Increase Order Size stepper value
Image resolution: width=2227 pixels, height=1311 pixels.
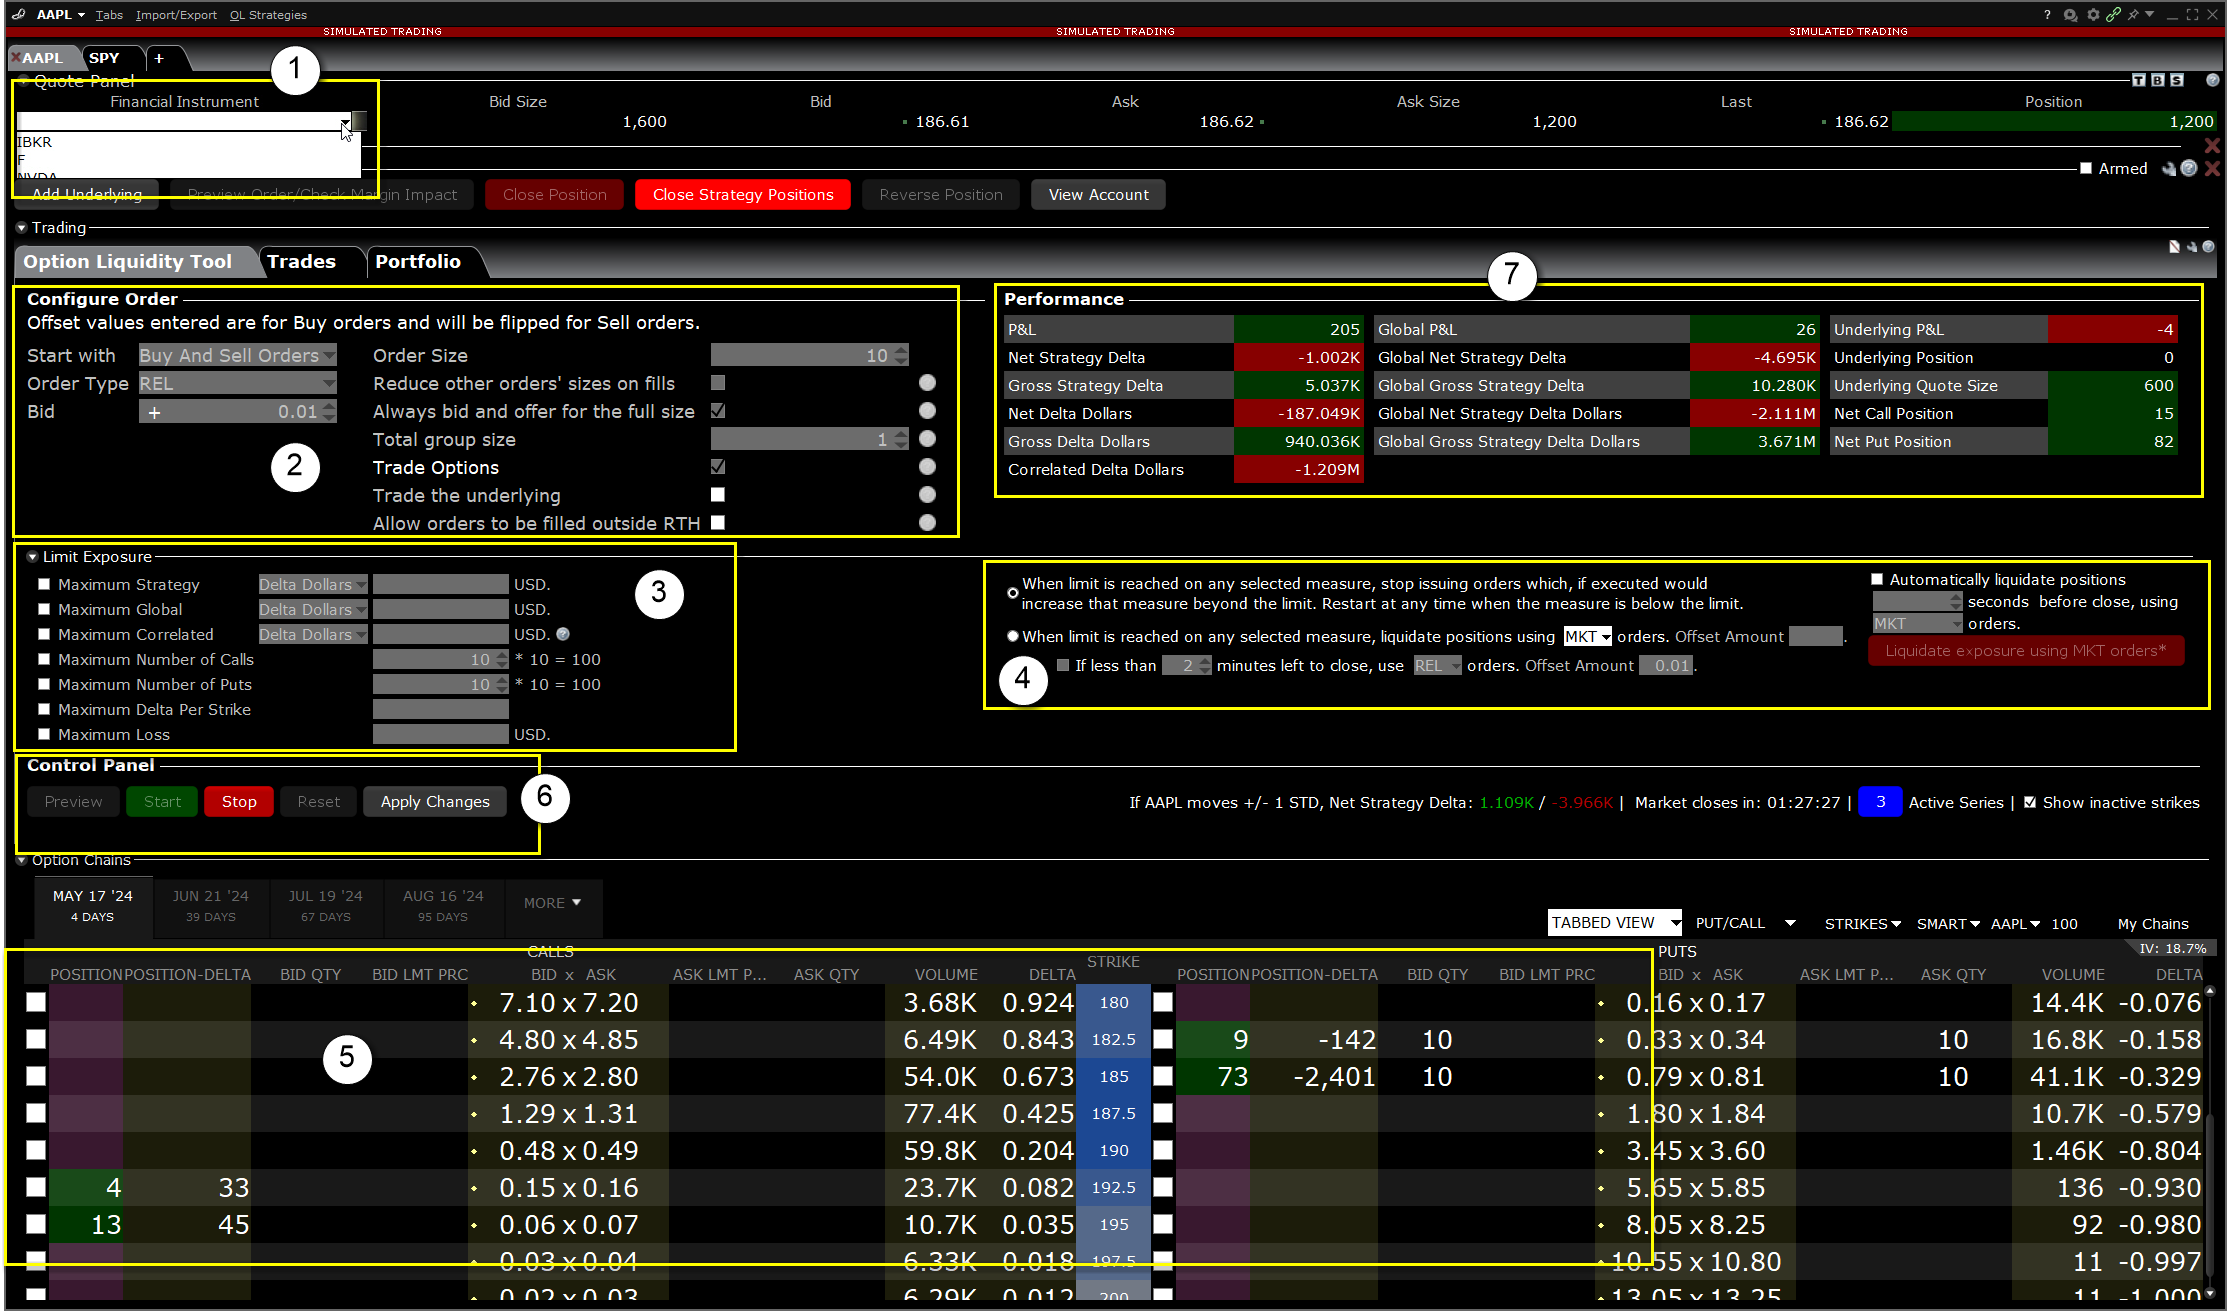tap(901, 350)
